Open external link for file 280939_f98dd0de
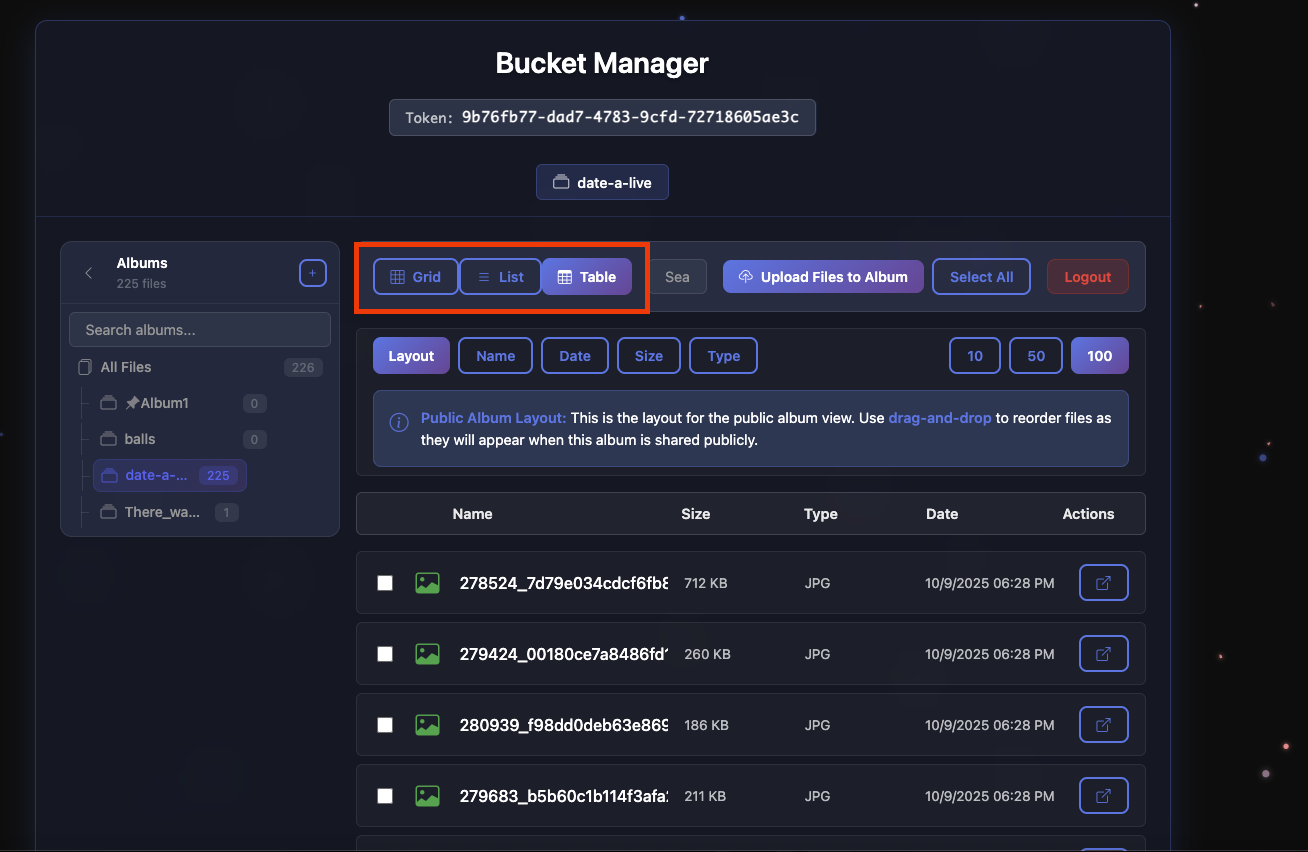This screenshot has width=1308, height=852. click(x=1103, y=725)
